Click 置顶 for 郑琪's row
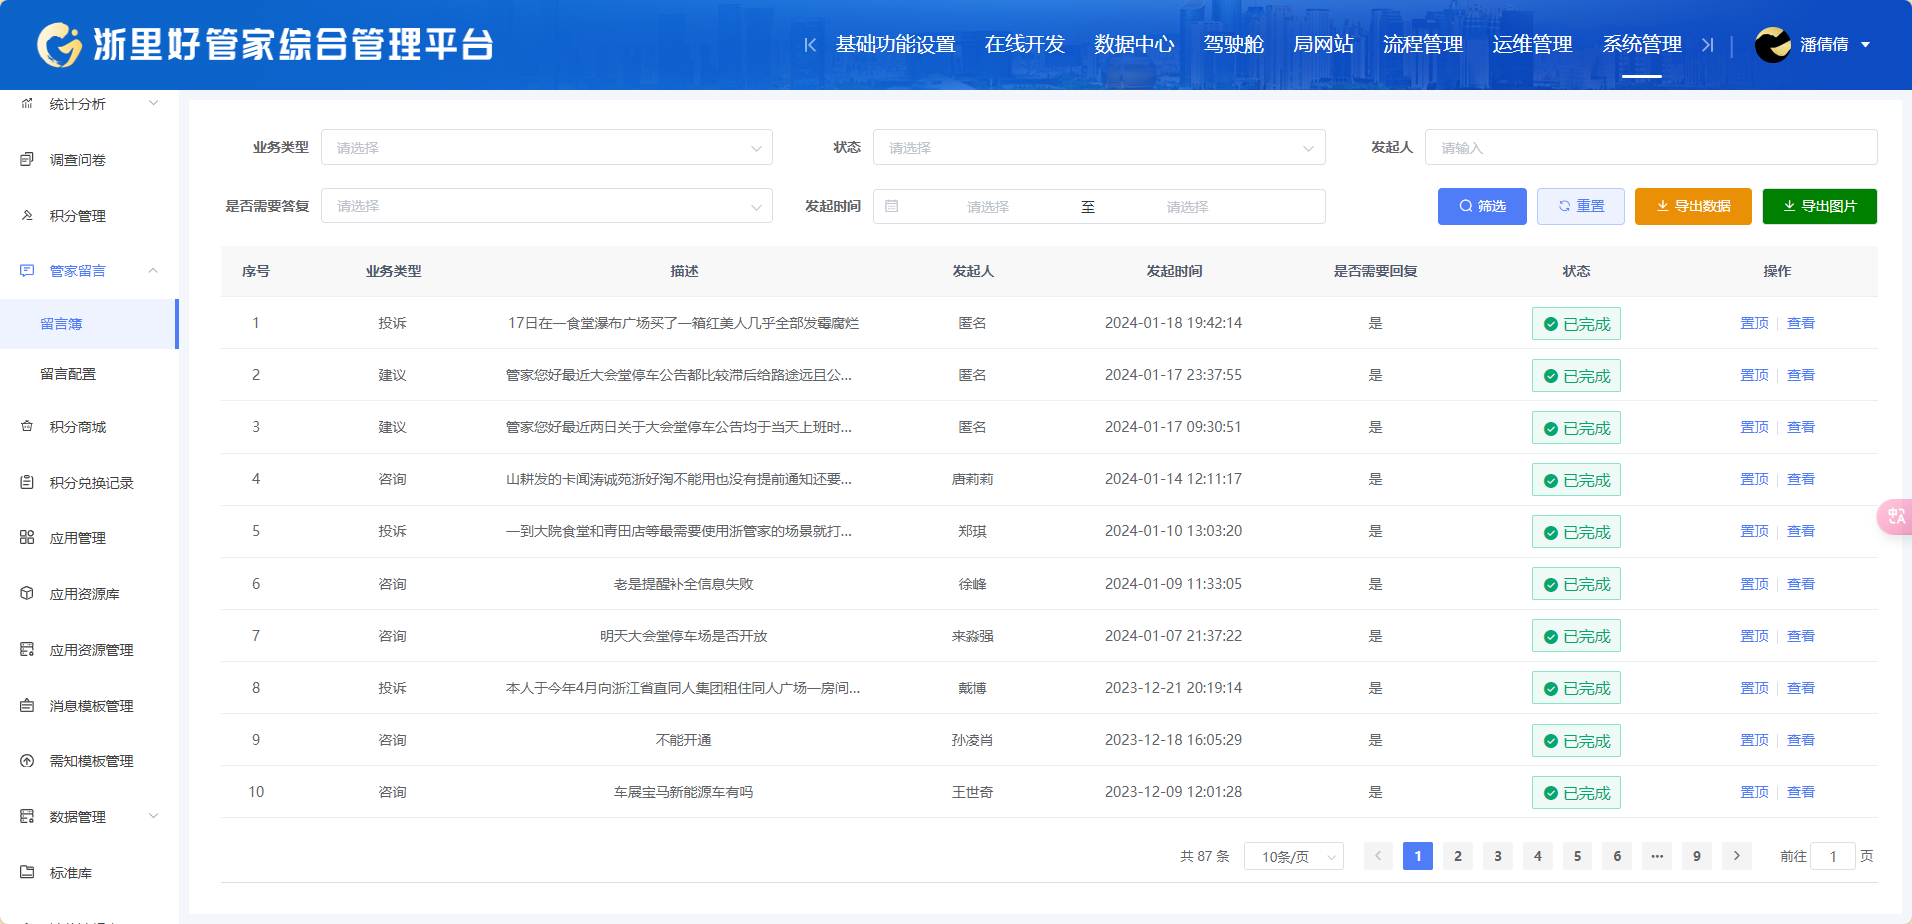 click(1754, 531)
